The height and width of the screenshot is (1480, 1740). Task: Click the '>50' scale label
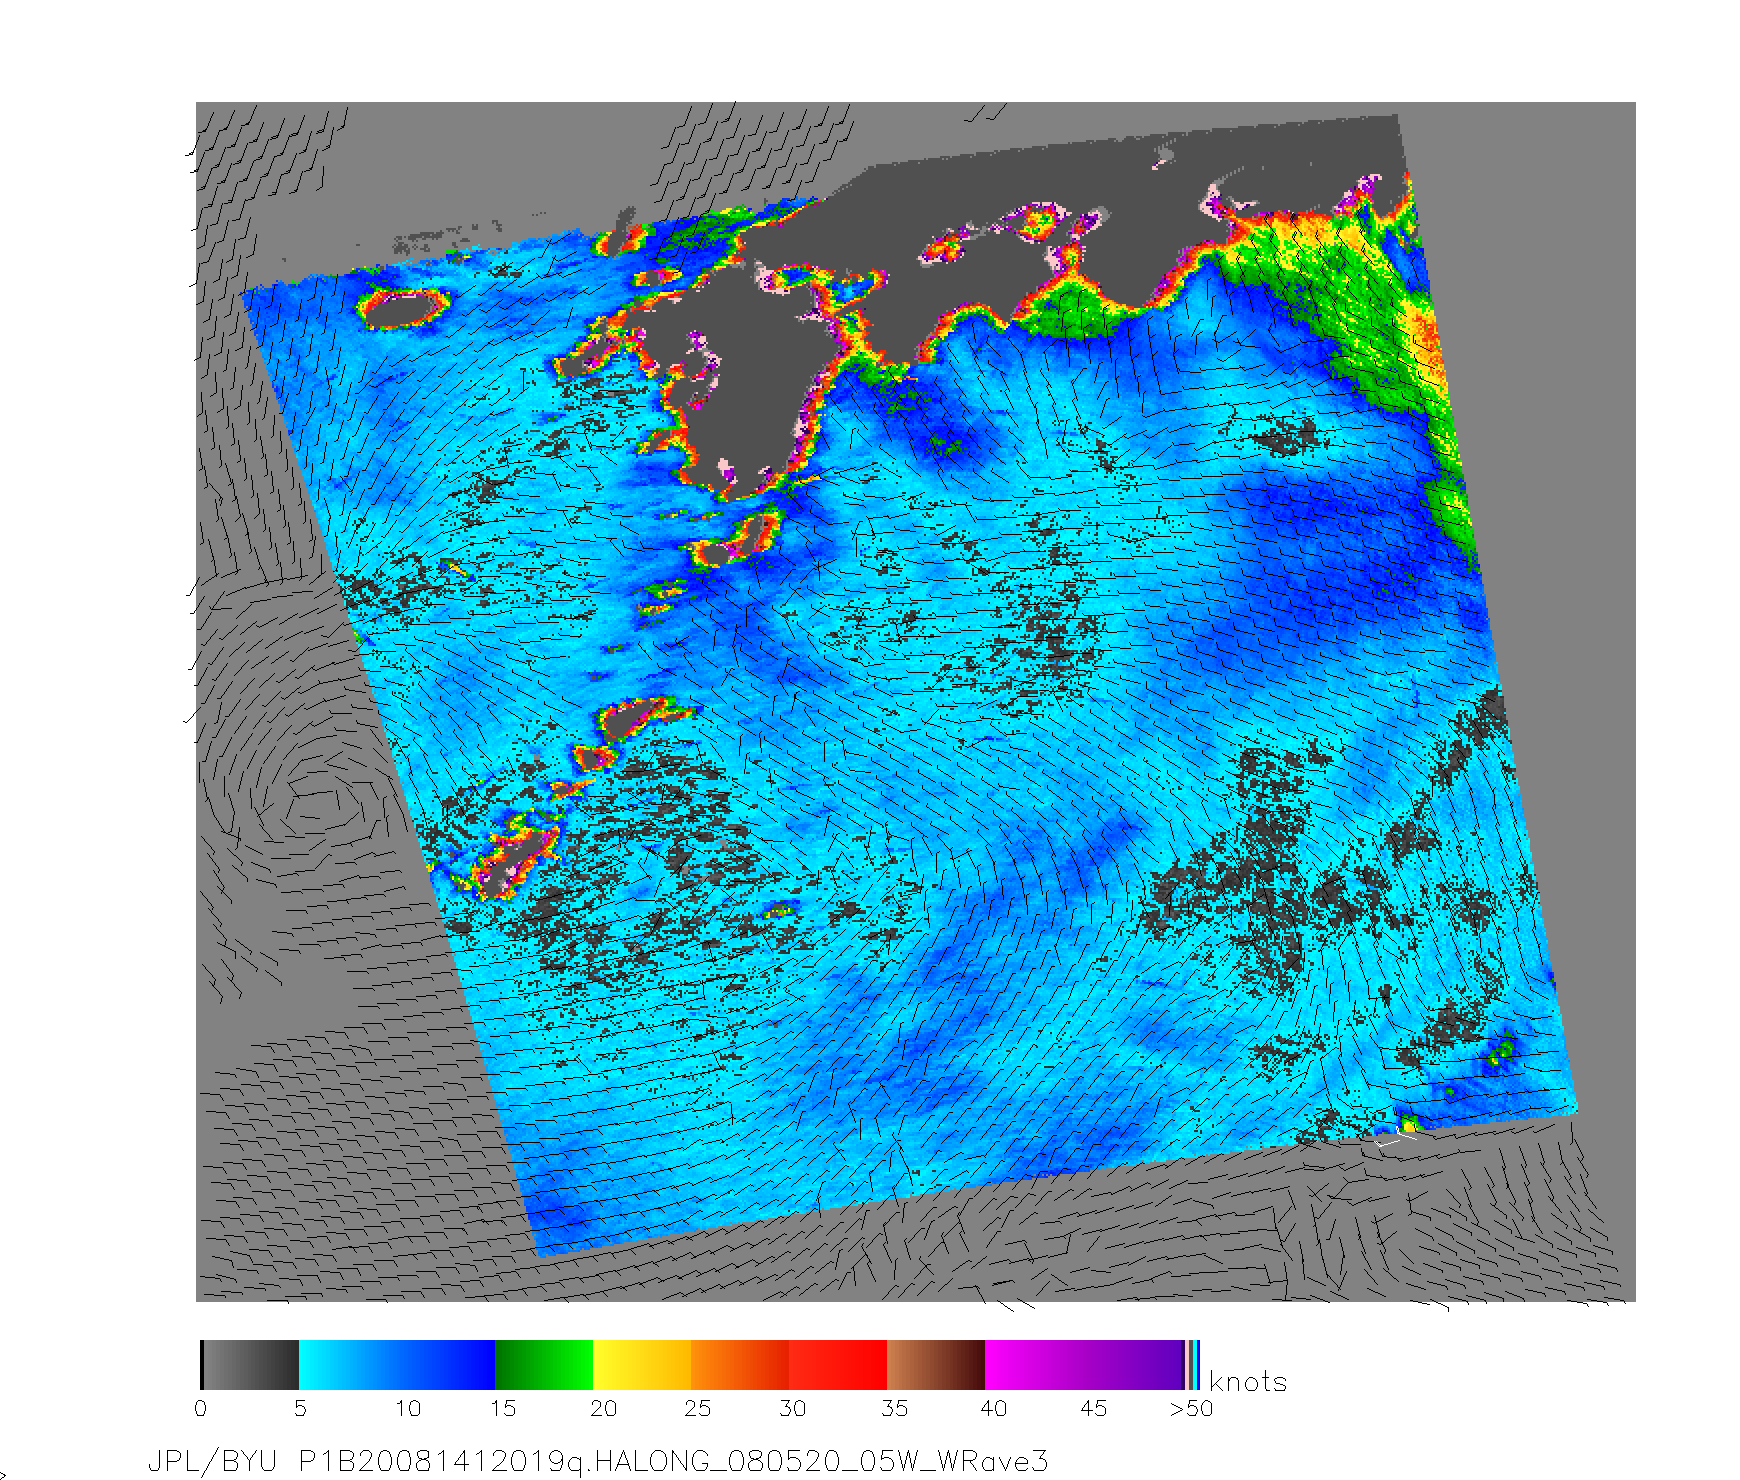pos(1191,1409)
